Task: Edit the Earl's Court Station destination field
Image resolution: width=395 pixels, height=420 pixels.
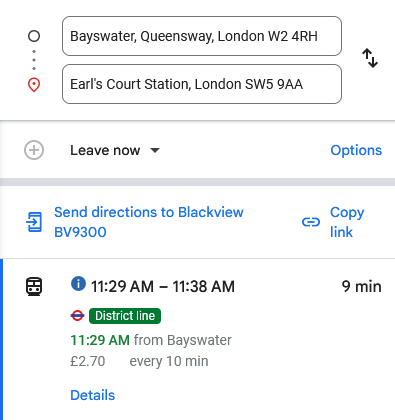Action: pyautogui.click(x=202, y=84)
